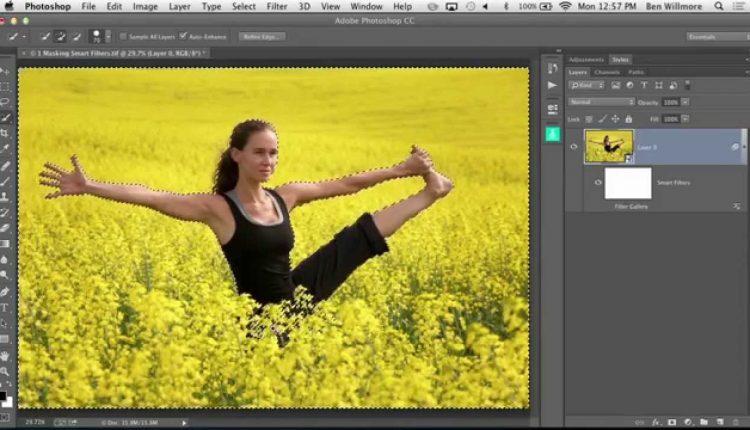The width and height of the screenshot is (750, 430).
Task: Select the Path Selection tool
Action: click(x=5, y=323)
